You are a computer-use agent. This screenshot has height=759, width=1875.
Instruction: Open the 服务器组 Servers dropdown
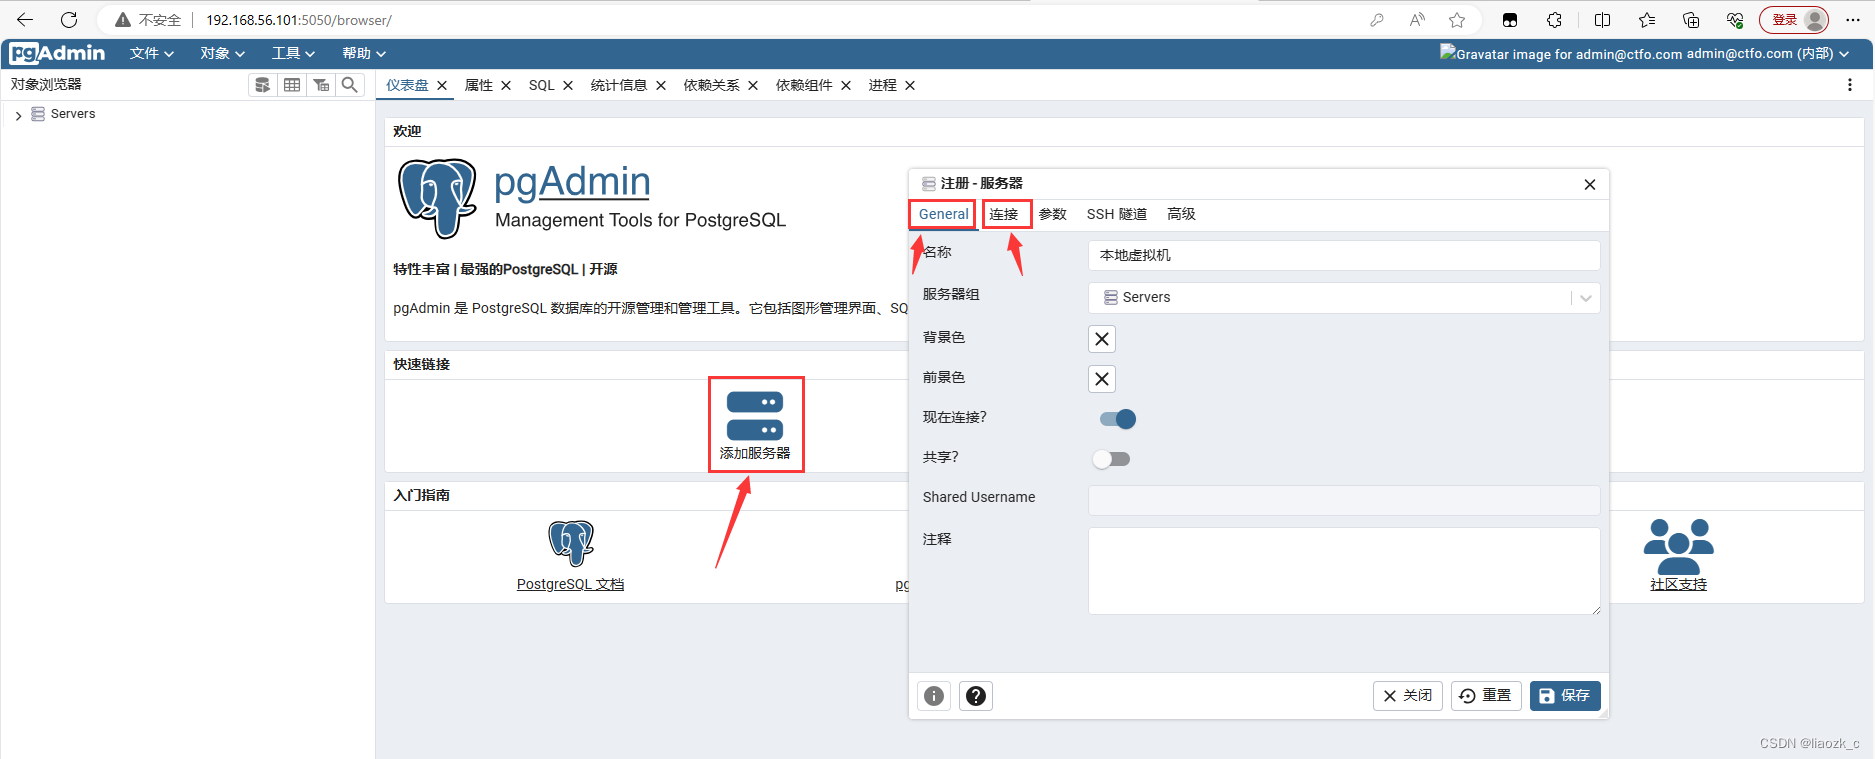pos(1344,298)
